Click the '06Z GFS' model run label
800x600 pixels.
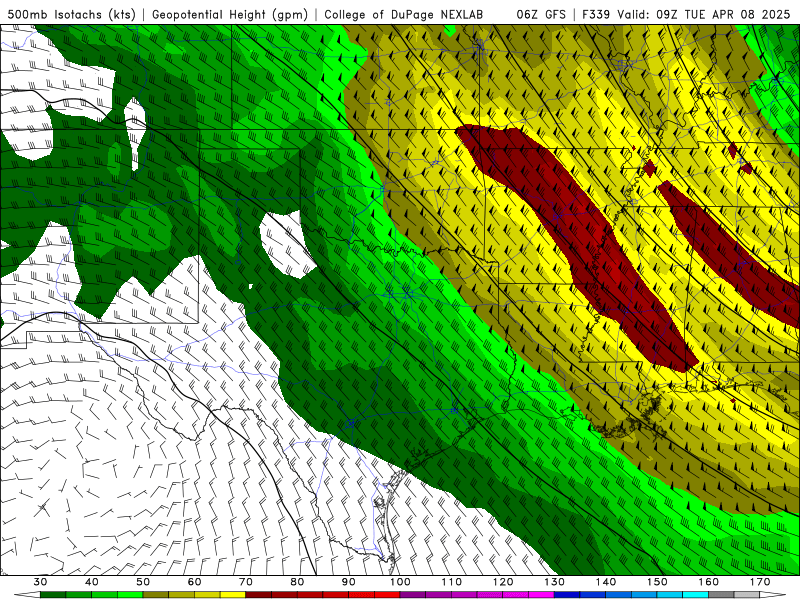(541, 14)
